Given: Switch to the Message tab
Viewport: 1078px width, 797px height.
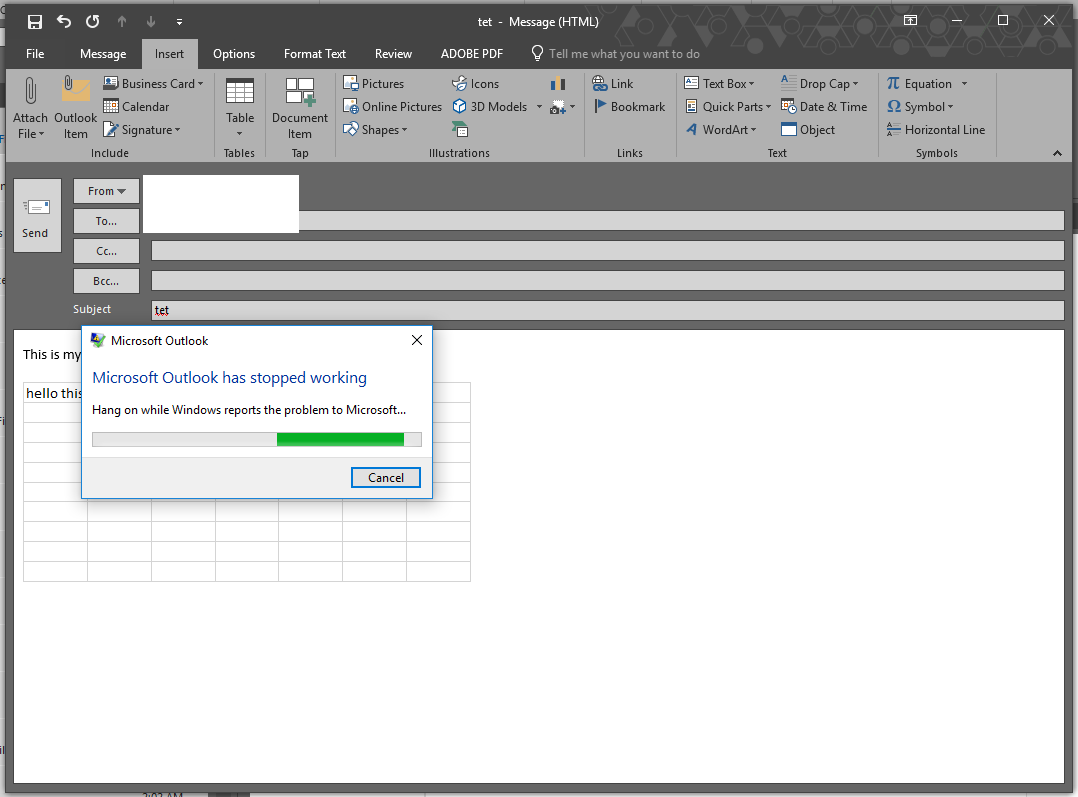Looking at the screenshot, I should [103, 54].
